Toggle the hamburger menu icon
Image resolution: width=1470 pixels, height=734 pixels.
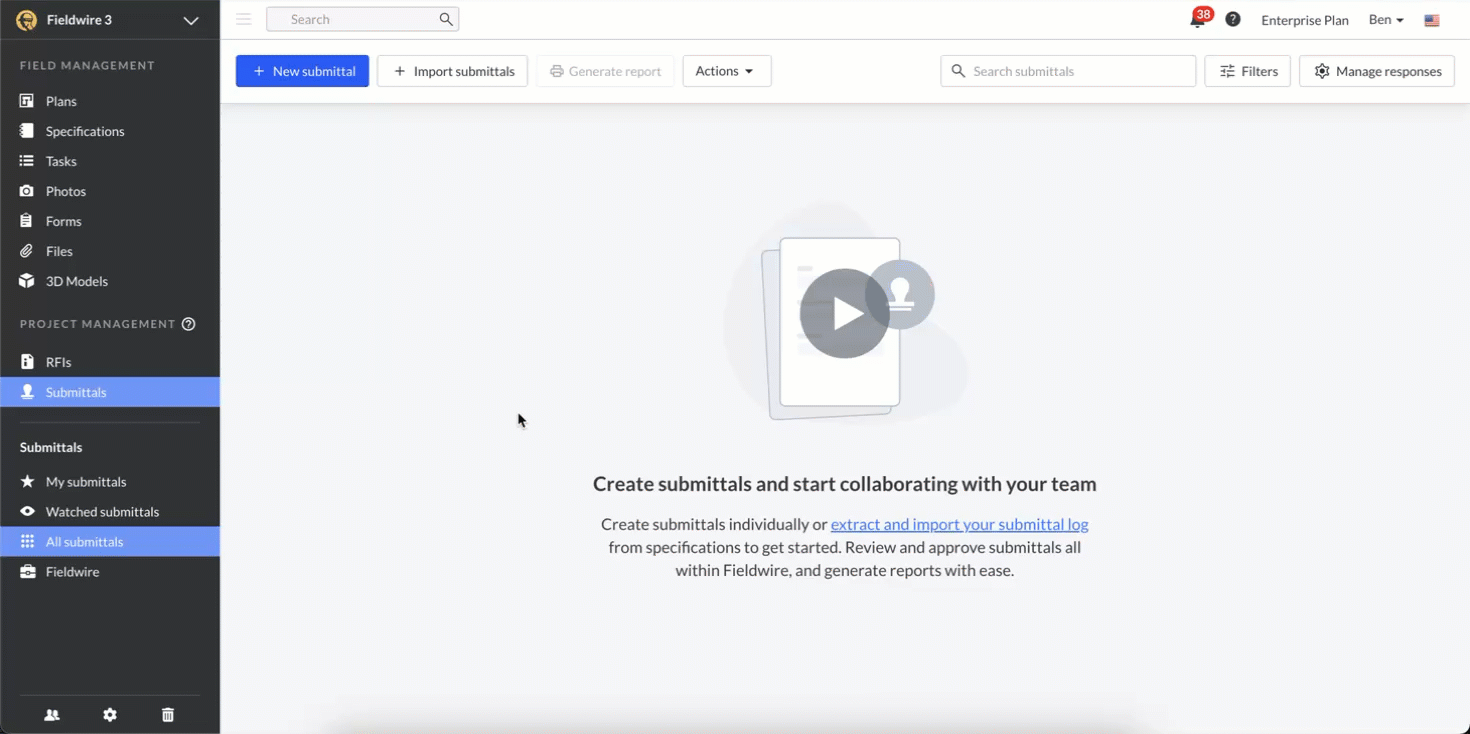click(244, 19)
